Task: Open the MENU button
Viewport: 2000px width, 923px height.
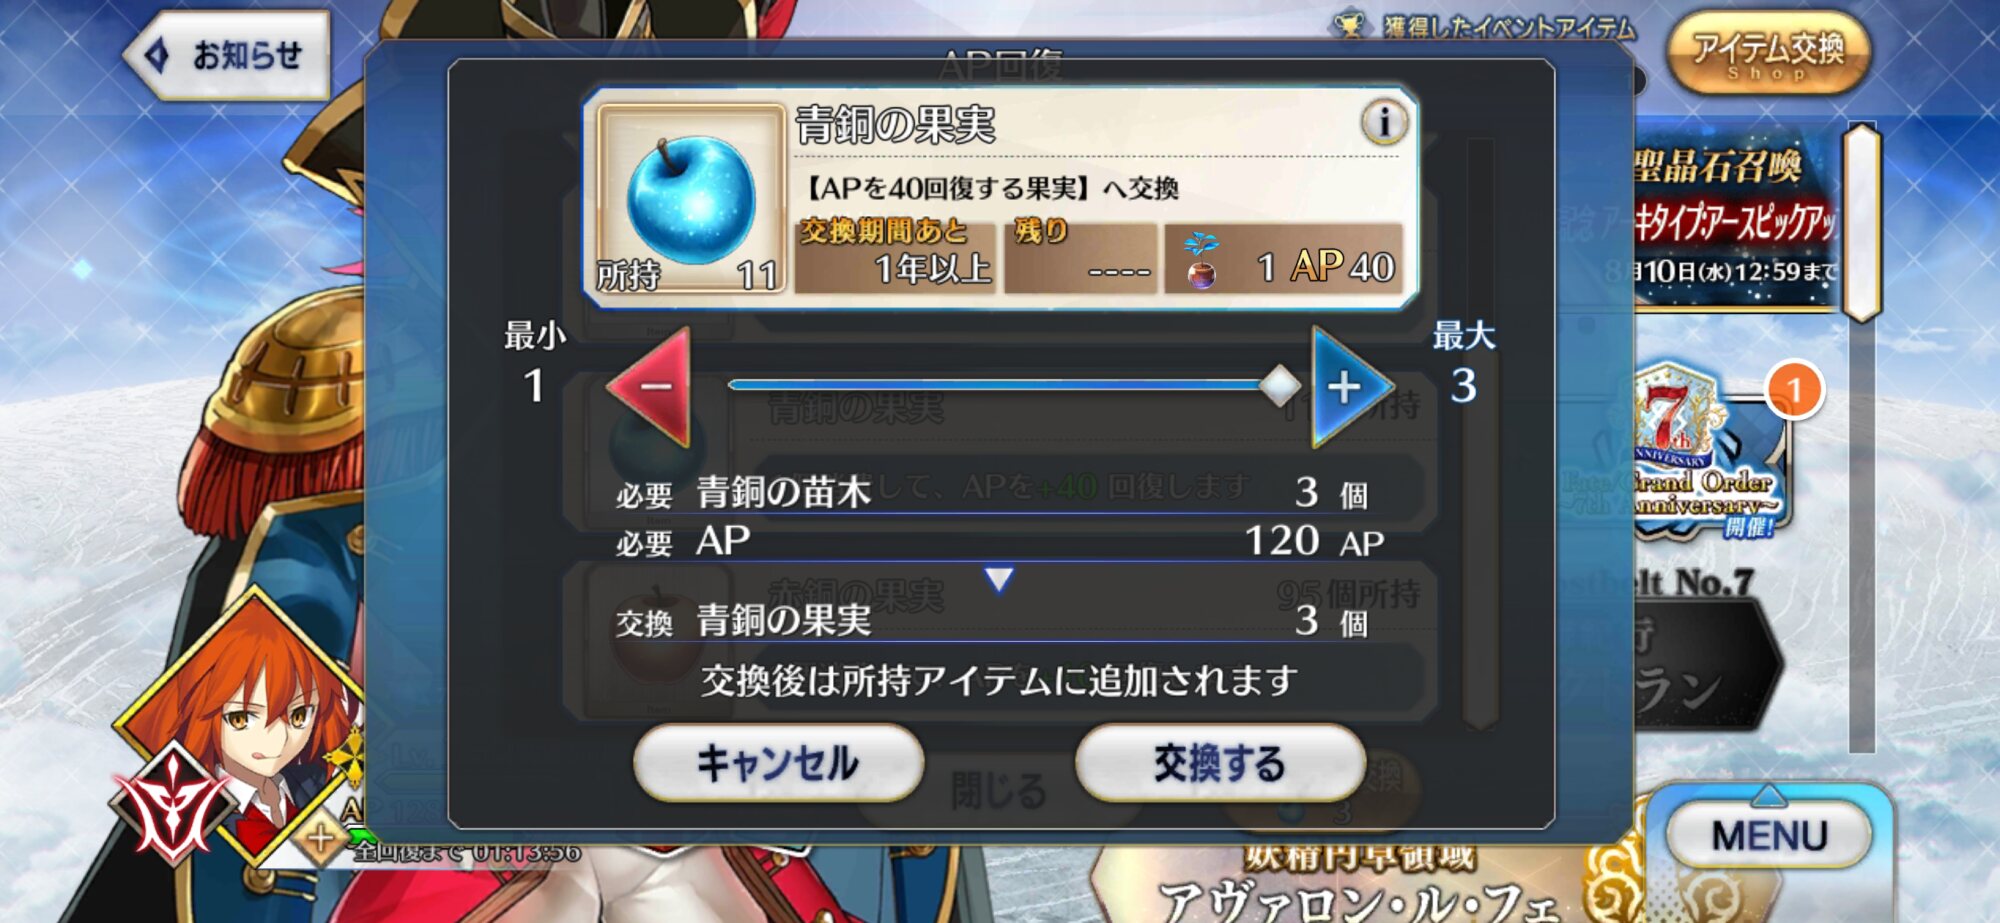Action: 1769,834
